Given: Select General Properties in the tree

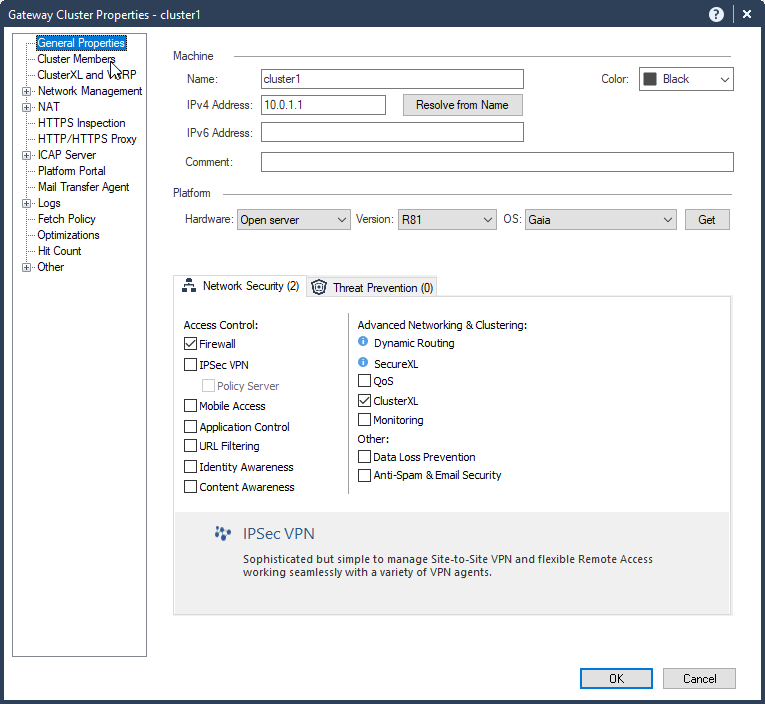Looking at the screenshot, I should tap(81, 43).
